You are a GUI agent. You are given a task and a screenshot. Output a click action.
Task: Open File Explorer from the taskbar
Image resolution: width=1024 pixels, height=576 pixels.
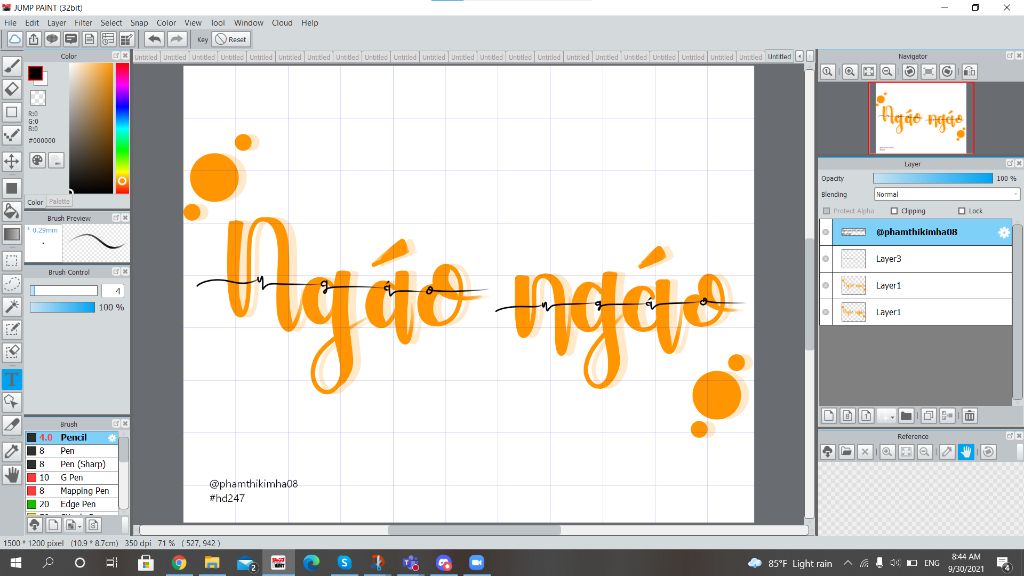(x=212, y=562)
